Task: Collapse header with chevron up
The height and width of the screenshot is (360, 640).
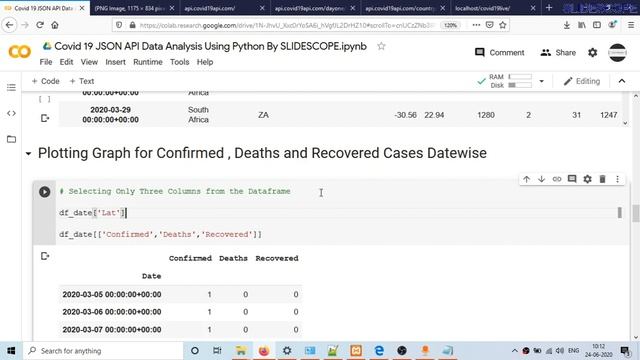Action: (x=622, y=81)
